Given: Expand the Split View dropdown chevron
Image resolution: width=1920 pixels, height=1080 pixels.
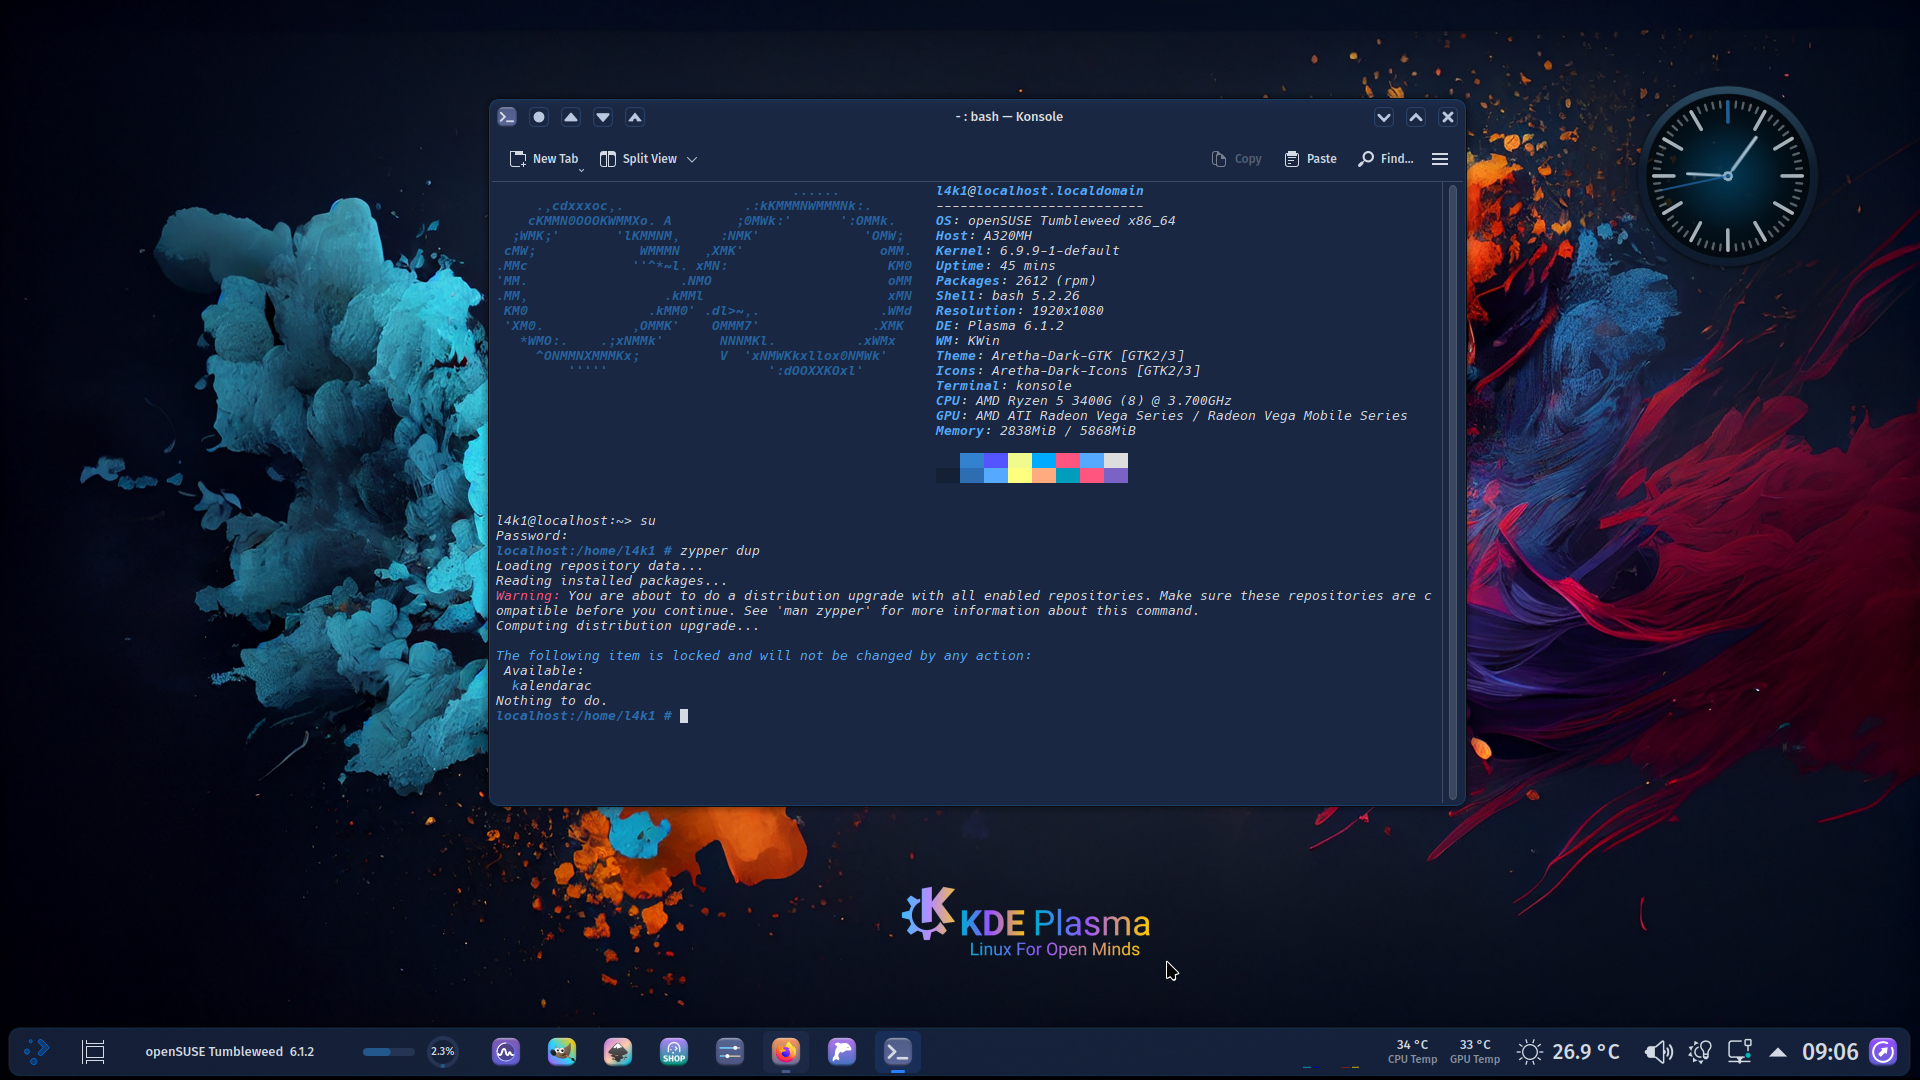Looking at the screenshot, I should [x=692, y=159].
